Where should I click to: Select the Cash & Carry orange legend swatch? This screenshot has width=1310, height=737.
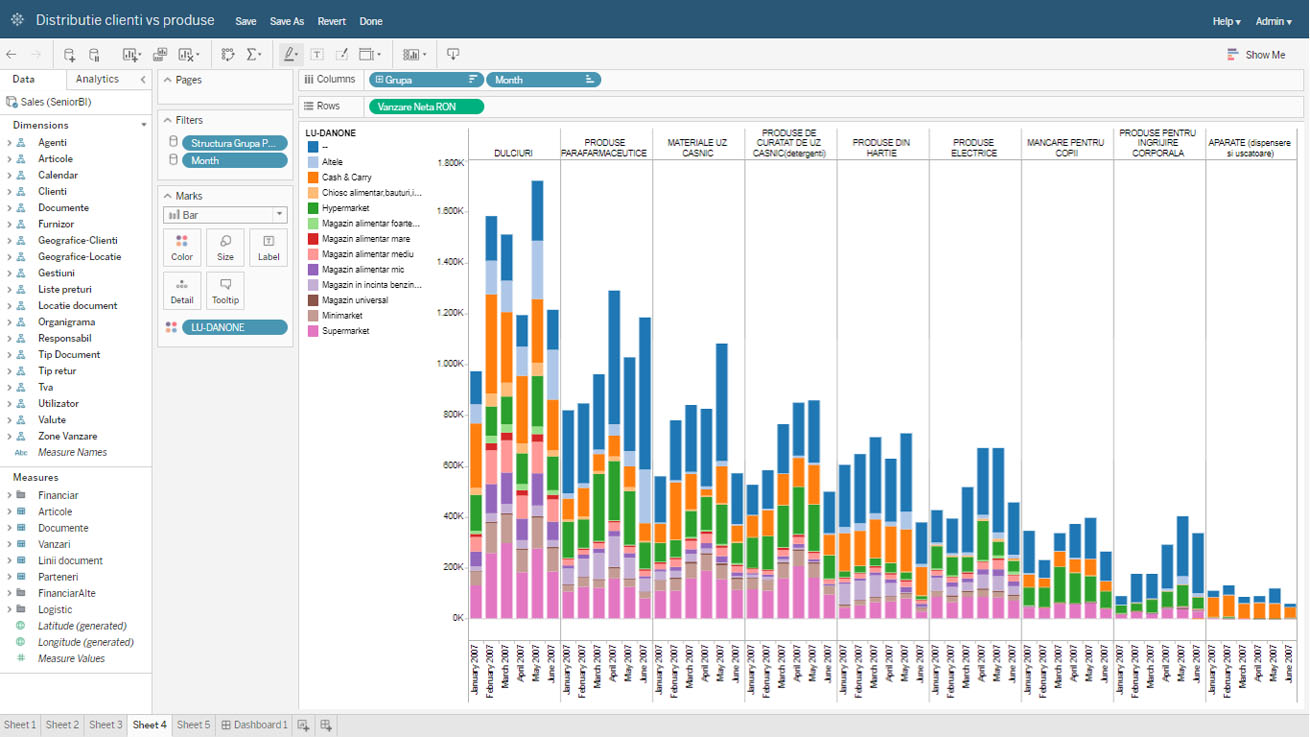[x=313, y=177]
